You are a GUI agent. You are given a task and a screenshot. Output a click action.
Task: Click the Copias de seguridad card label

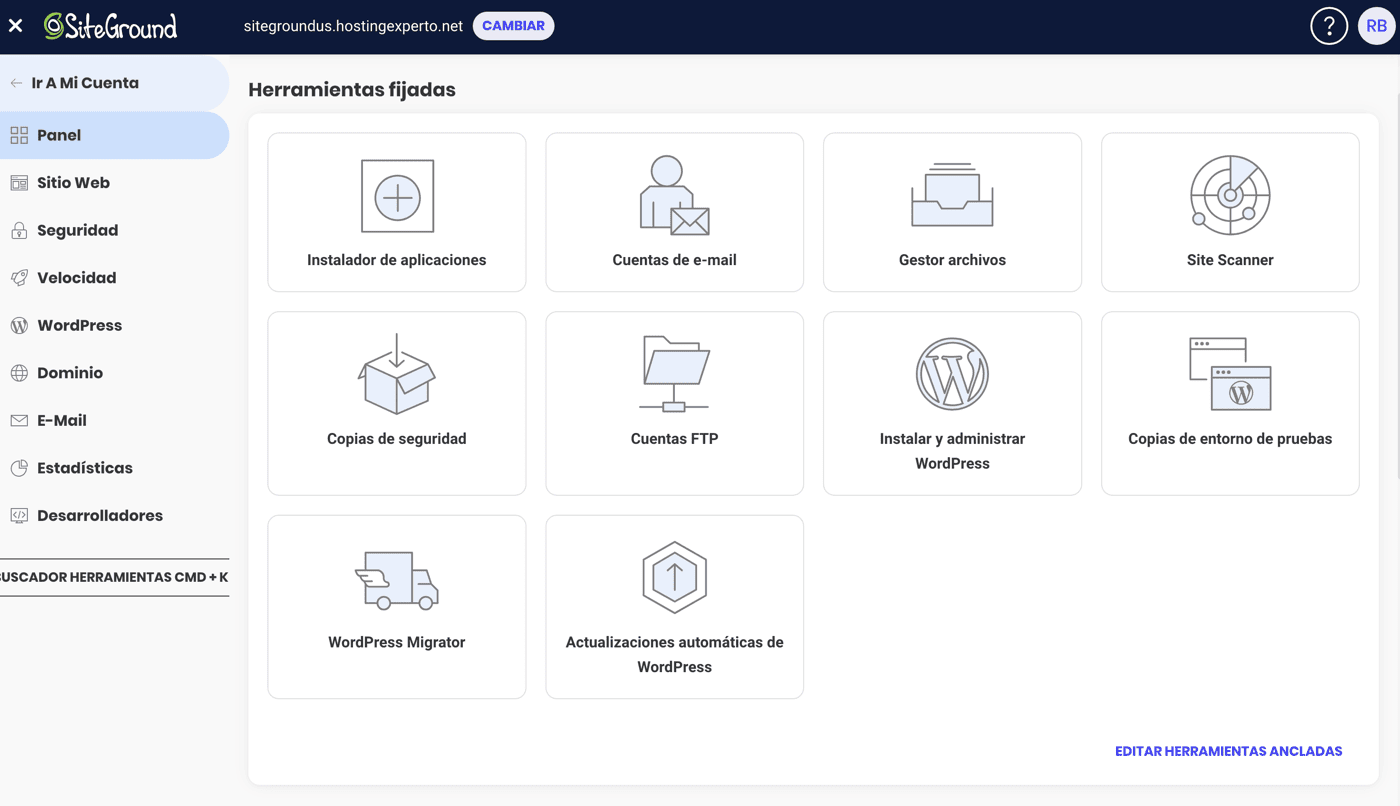[x=397, y=439]
